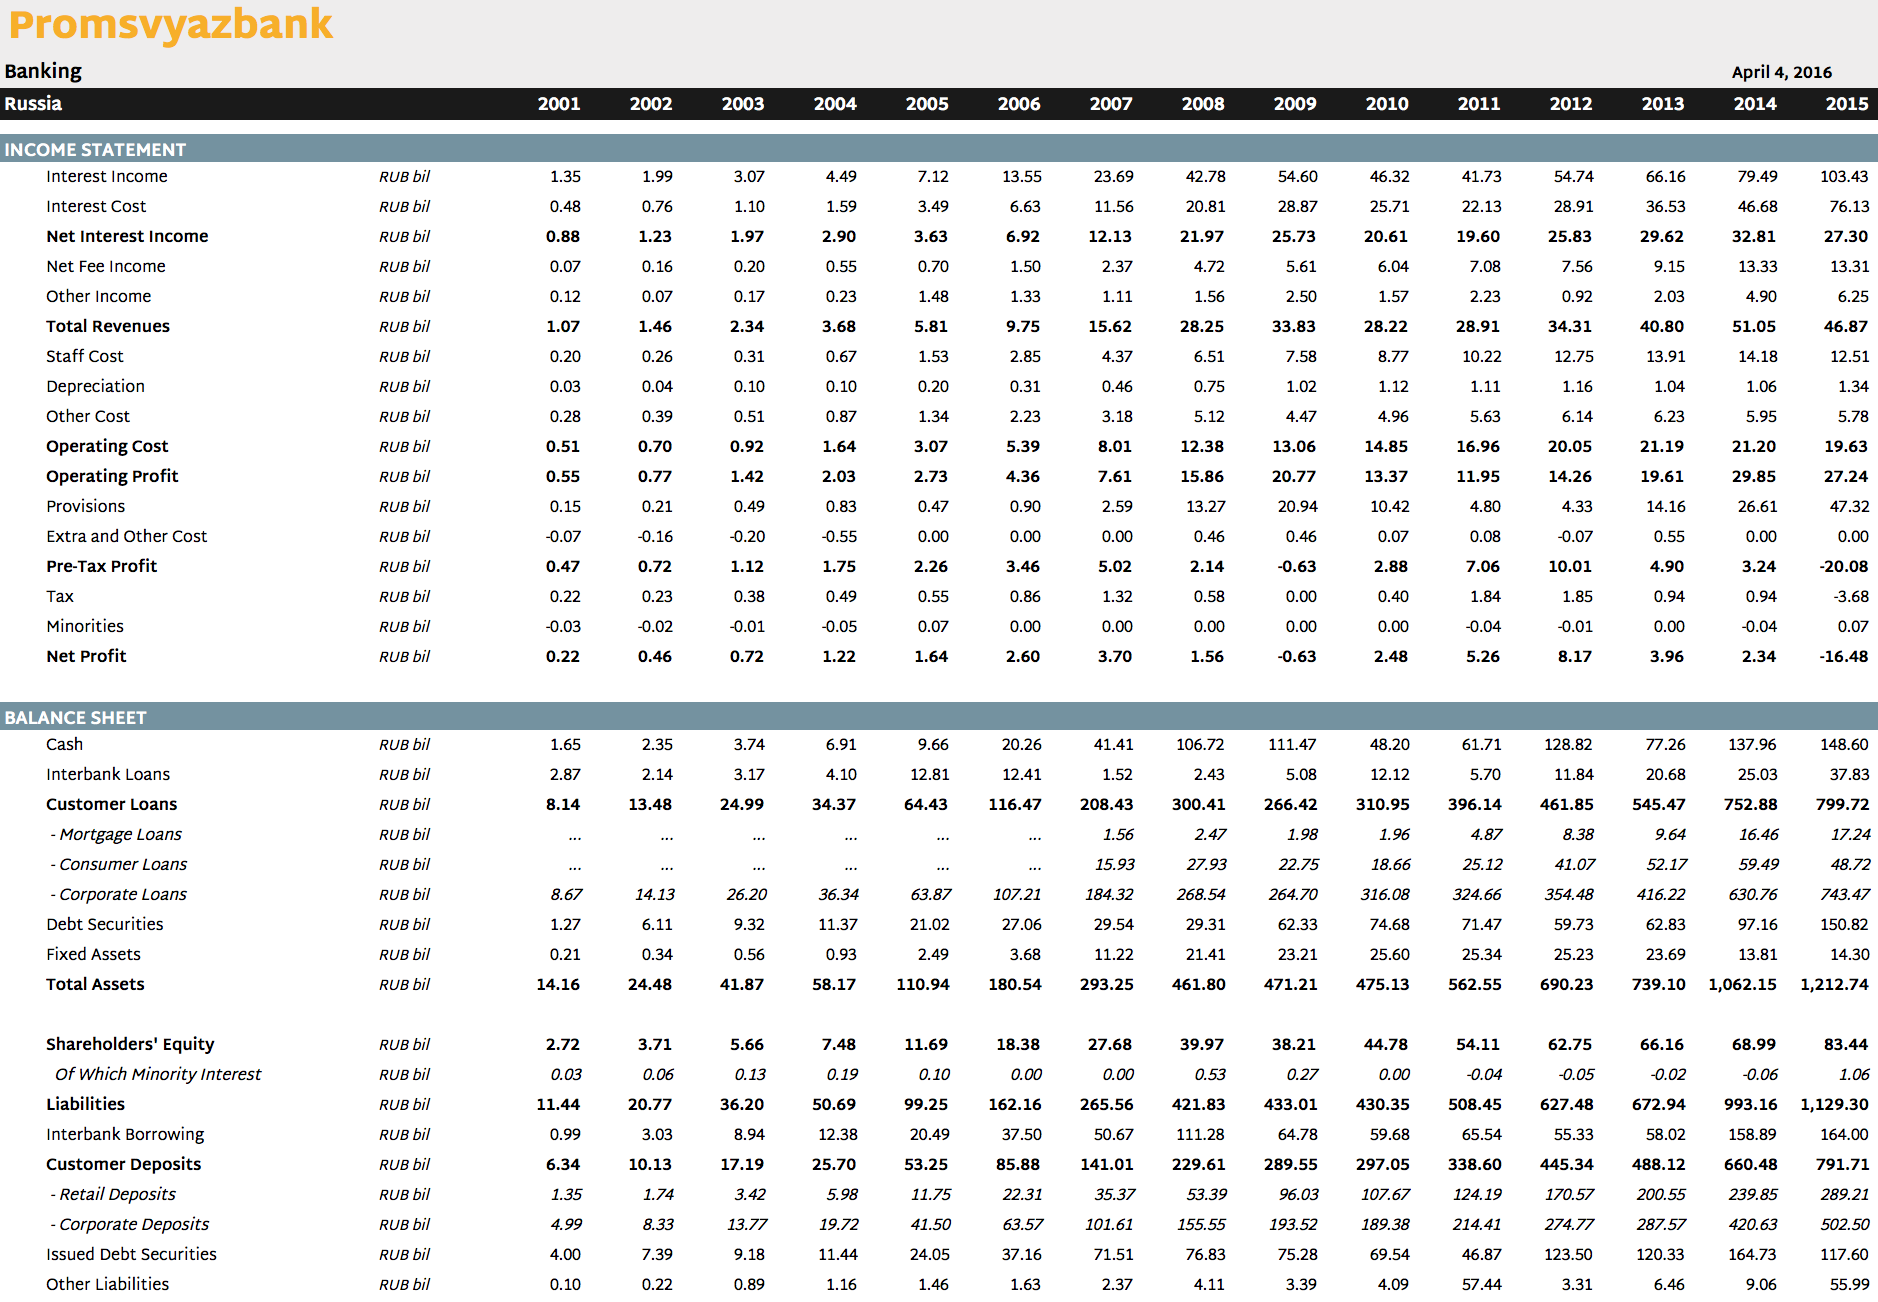This screenshot has height=1302, width=1878.
Task: Select the Corporate Loans row label
Action: tap(119, 895)
